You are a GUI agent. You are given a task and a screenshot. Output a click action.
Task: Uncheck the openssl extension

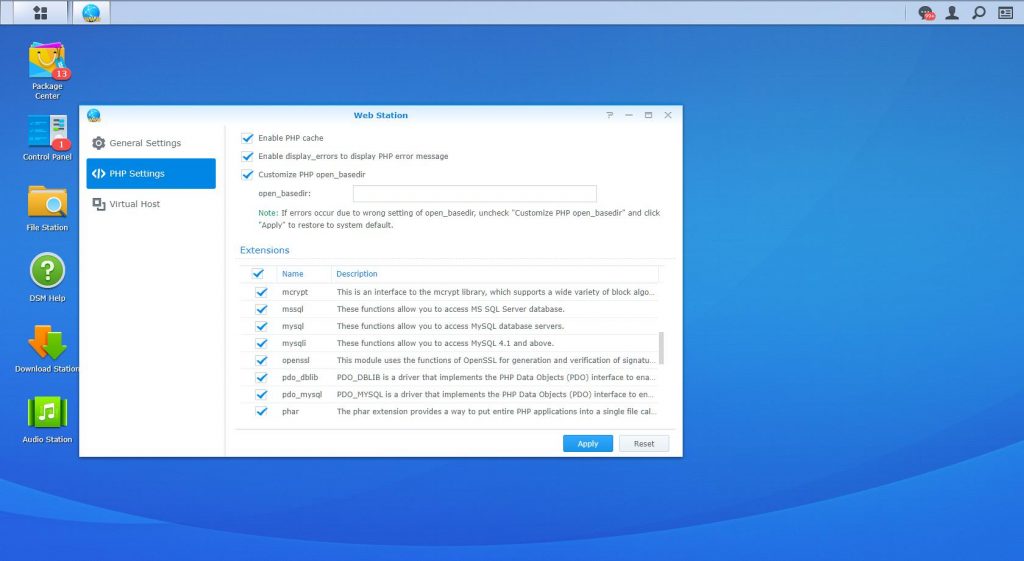pos(261,360)
